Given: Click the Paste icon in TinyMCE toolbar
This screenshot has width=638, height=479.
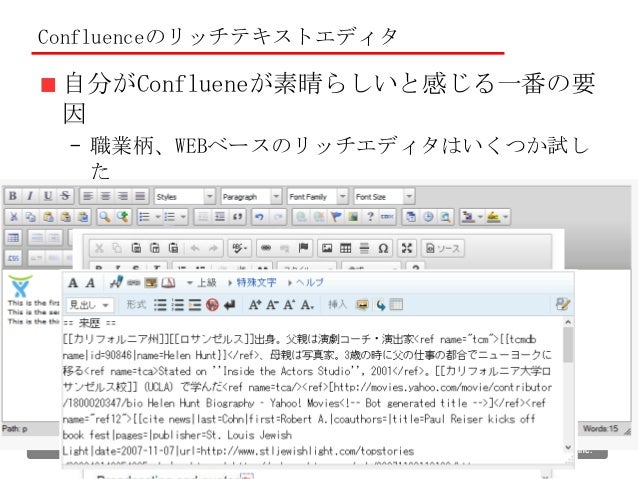Looking at the screenshot, I should click(x=48, y=217).
